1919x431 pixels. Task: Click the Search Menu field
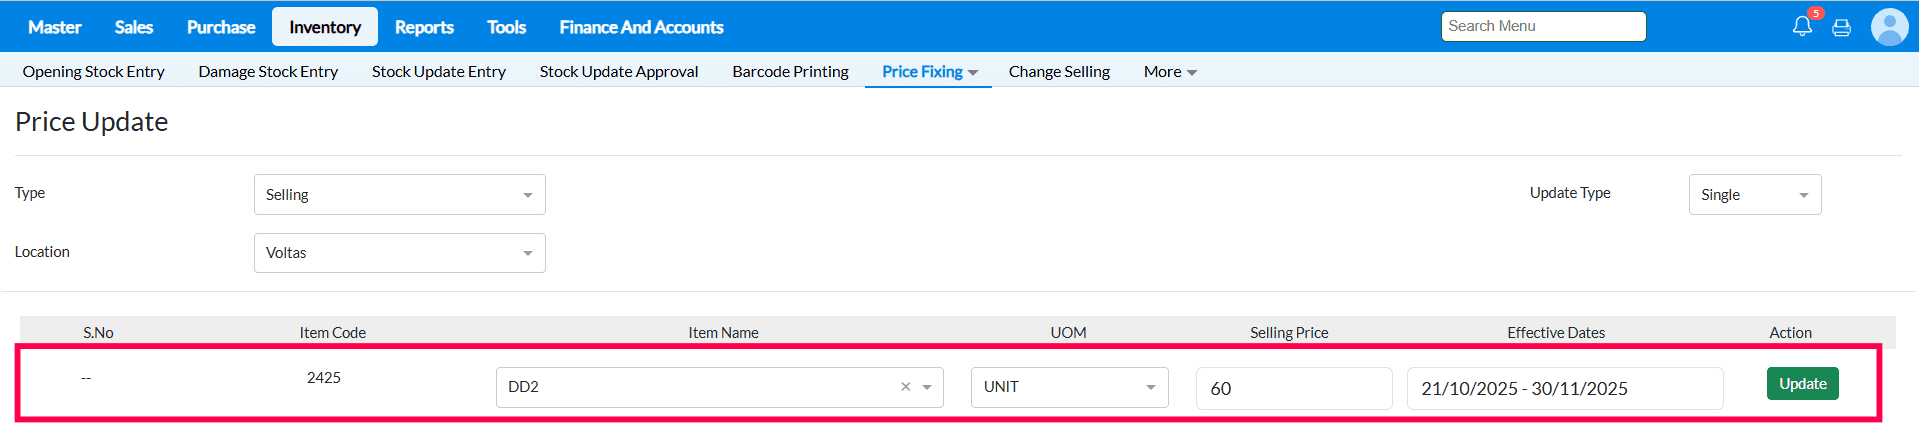pyautogui.click(x=1543, y=26)
